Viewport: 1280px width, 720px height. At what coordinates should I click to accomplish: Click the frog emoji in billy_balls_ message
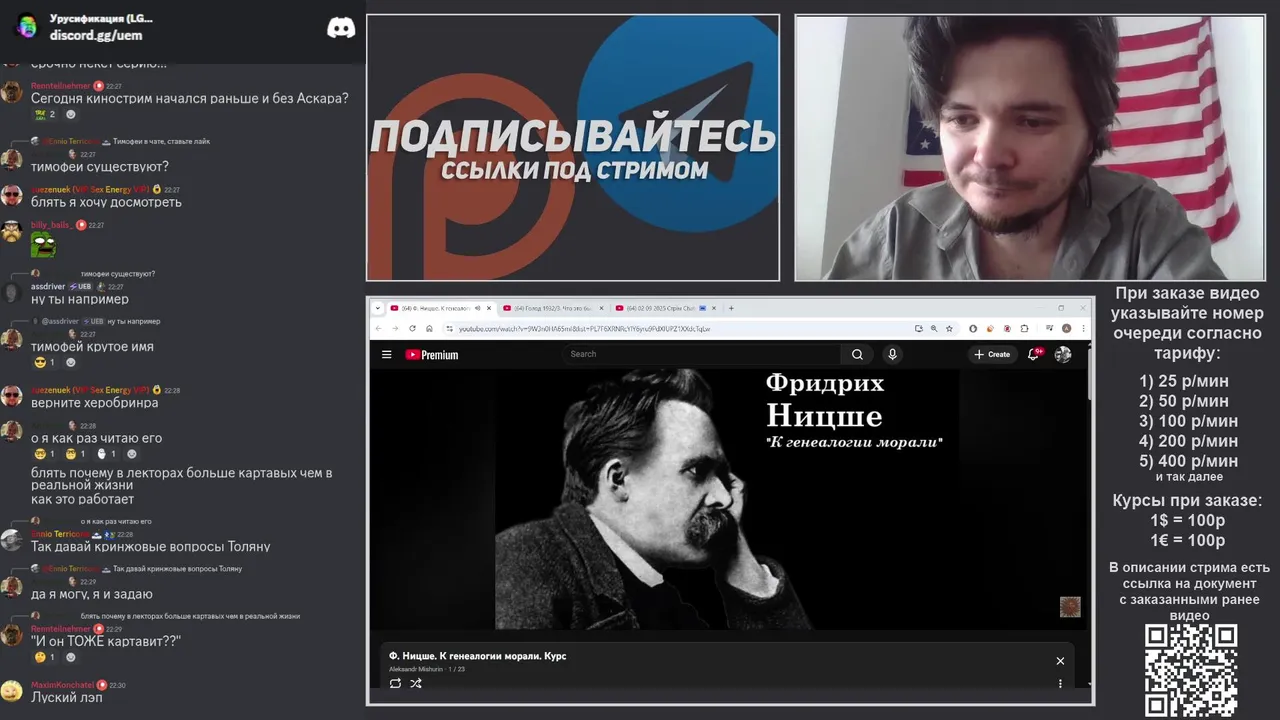(43, 244)
